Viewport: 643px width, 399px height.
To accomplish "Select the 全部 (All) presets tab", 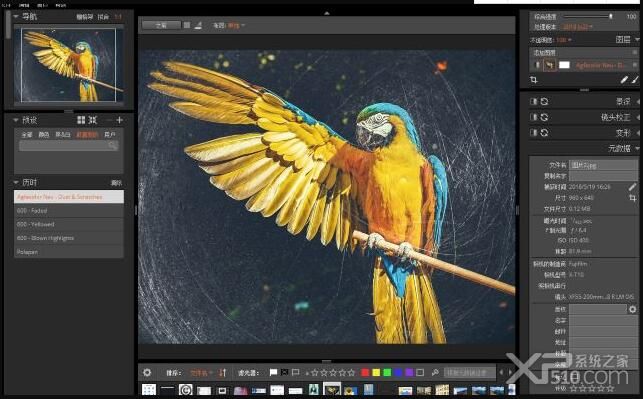I will [x=27, y=135].
